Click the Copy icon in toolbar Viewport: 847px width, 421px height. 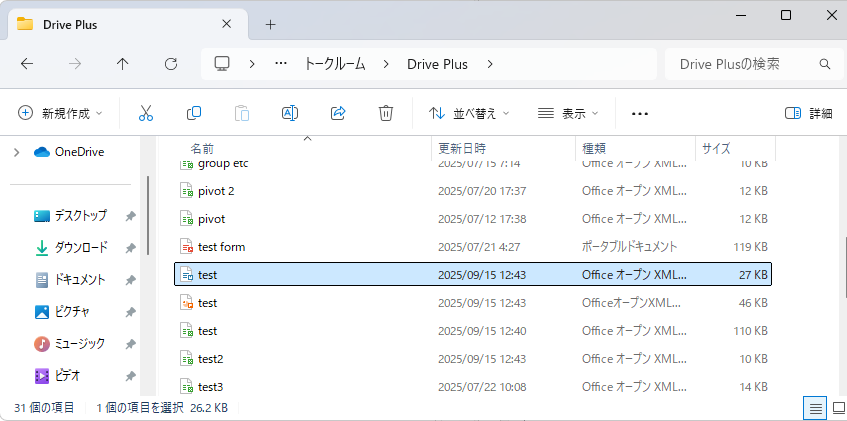(194, 113)
